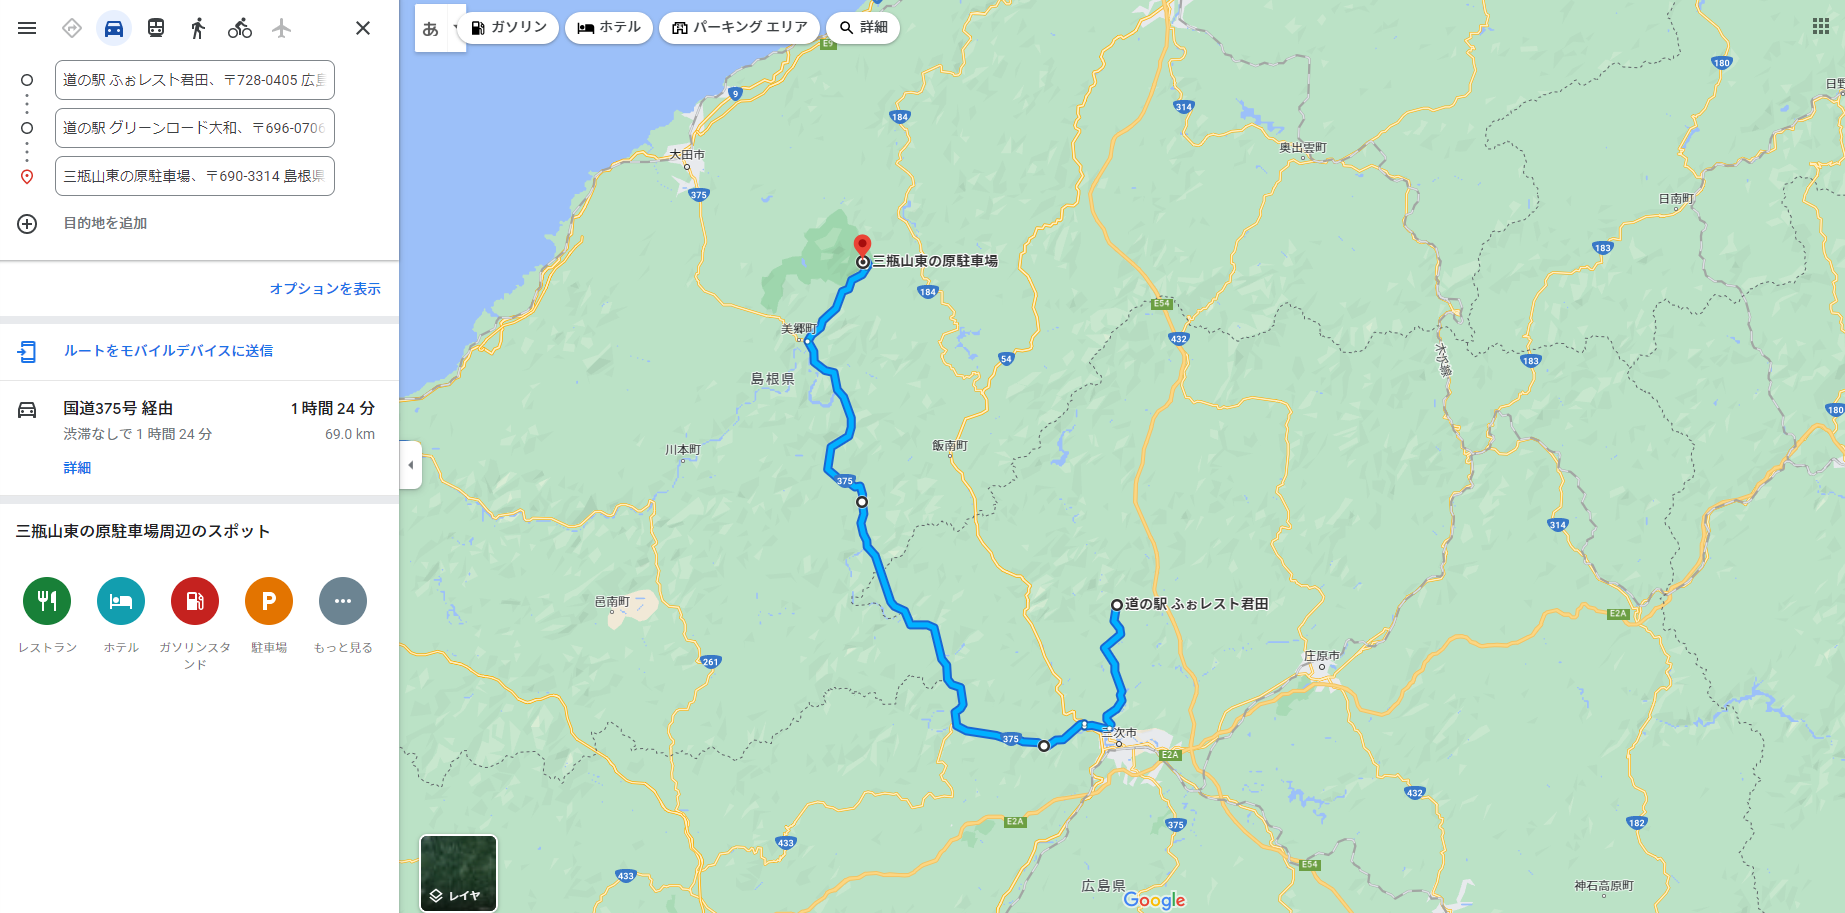Open the Google apps grid
The image size is (1845, 913).
(1821, 26)
